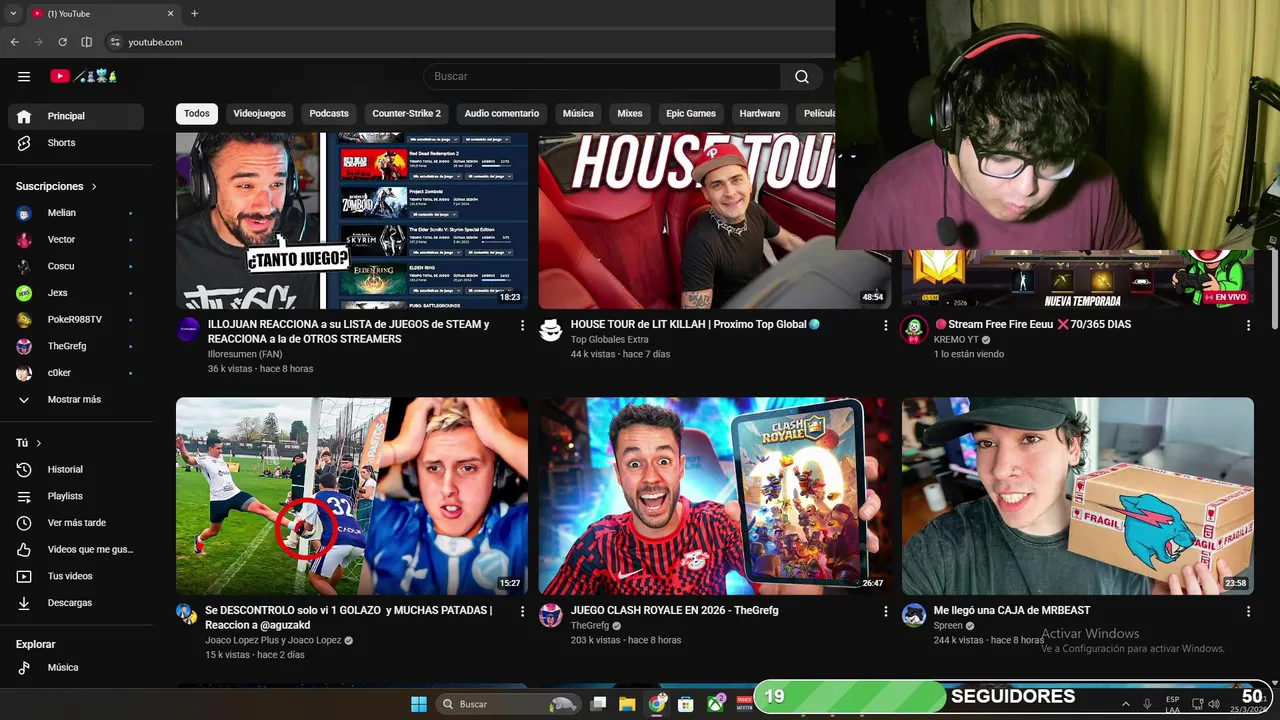Screen dimensions: 1280x720
Task: Open Música under Explorar
Action: [x=76, y=667]
